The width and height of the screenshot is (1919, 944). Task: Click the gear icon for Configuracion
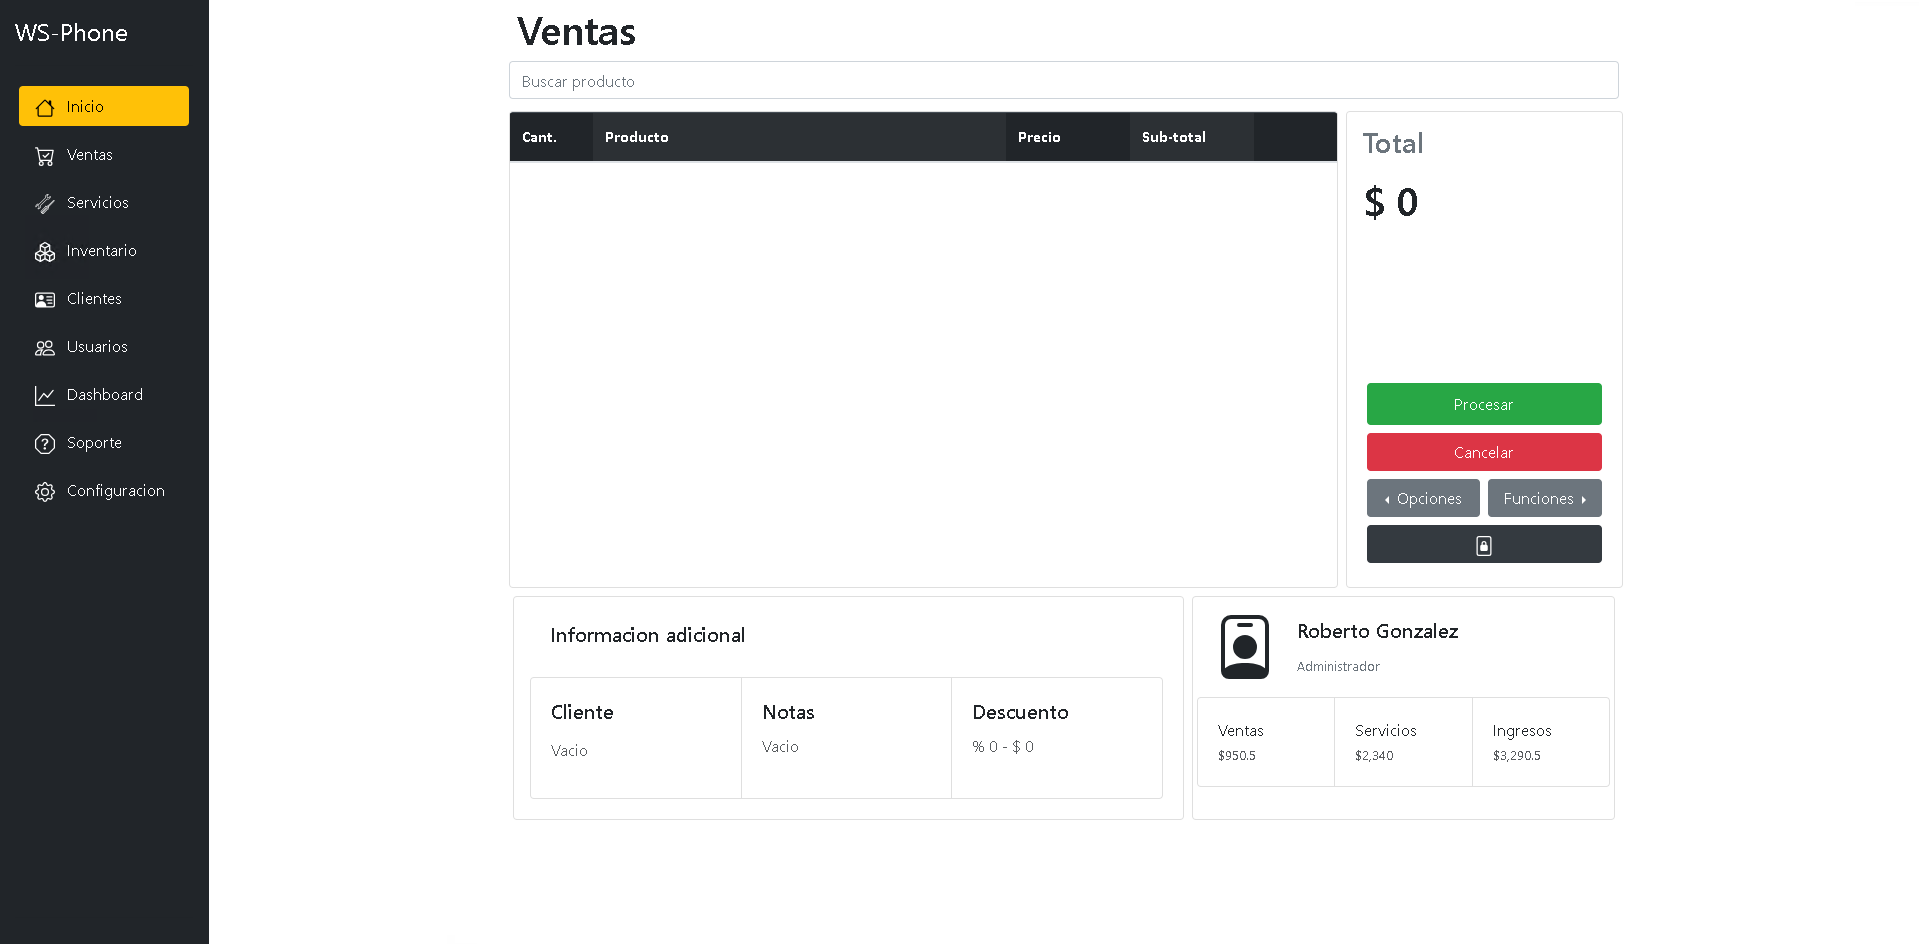pyautogui.click(x=45, y=492)
